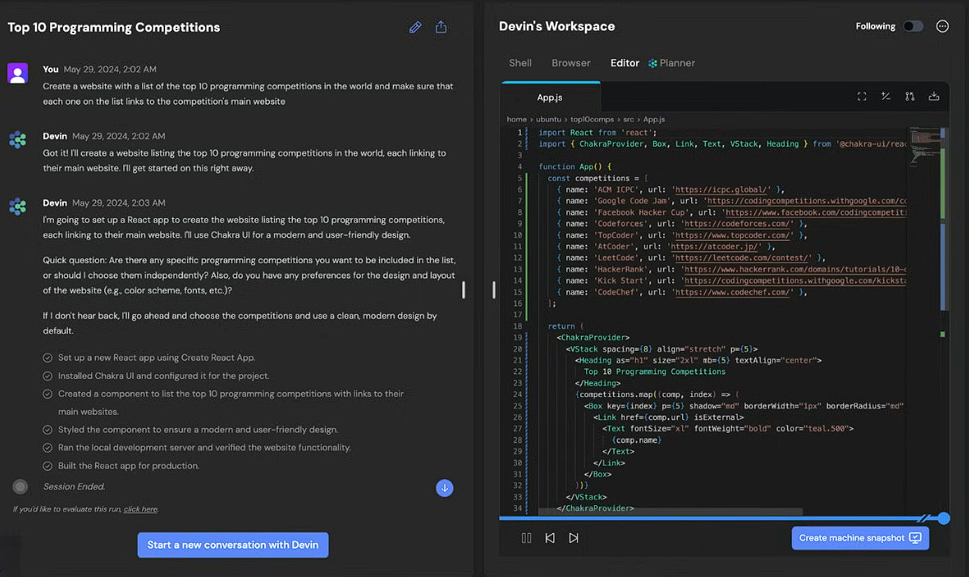Viewport: 969px width, 577px height.
Task: Jump to latest message with down arrow
Action: tap(444, 488)
